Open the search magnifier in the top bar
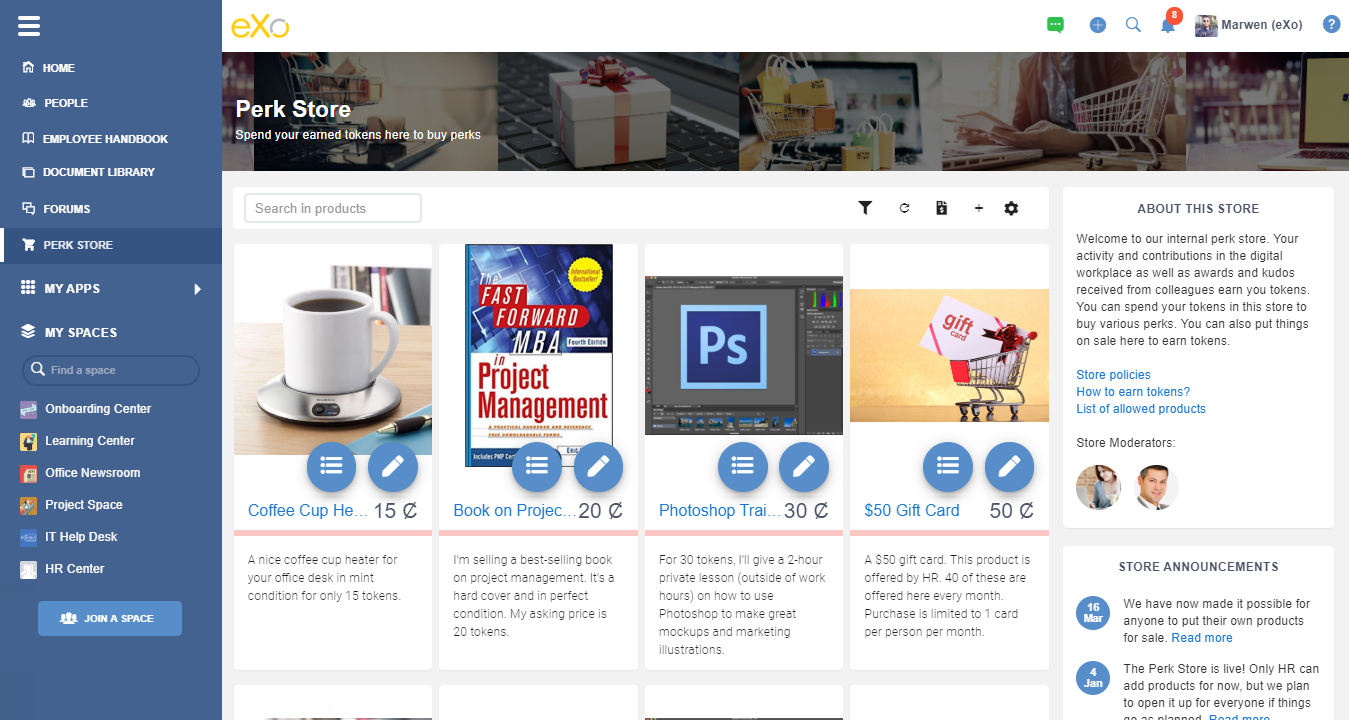Image resolution: width=1349 pixels, height=720 pixels. pyautogui.click(x=1133, y=25)
